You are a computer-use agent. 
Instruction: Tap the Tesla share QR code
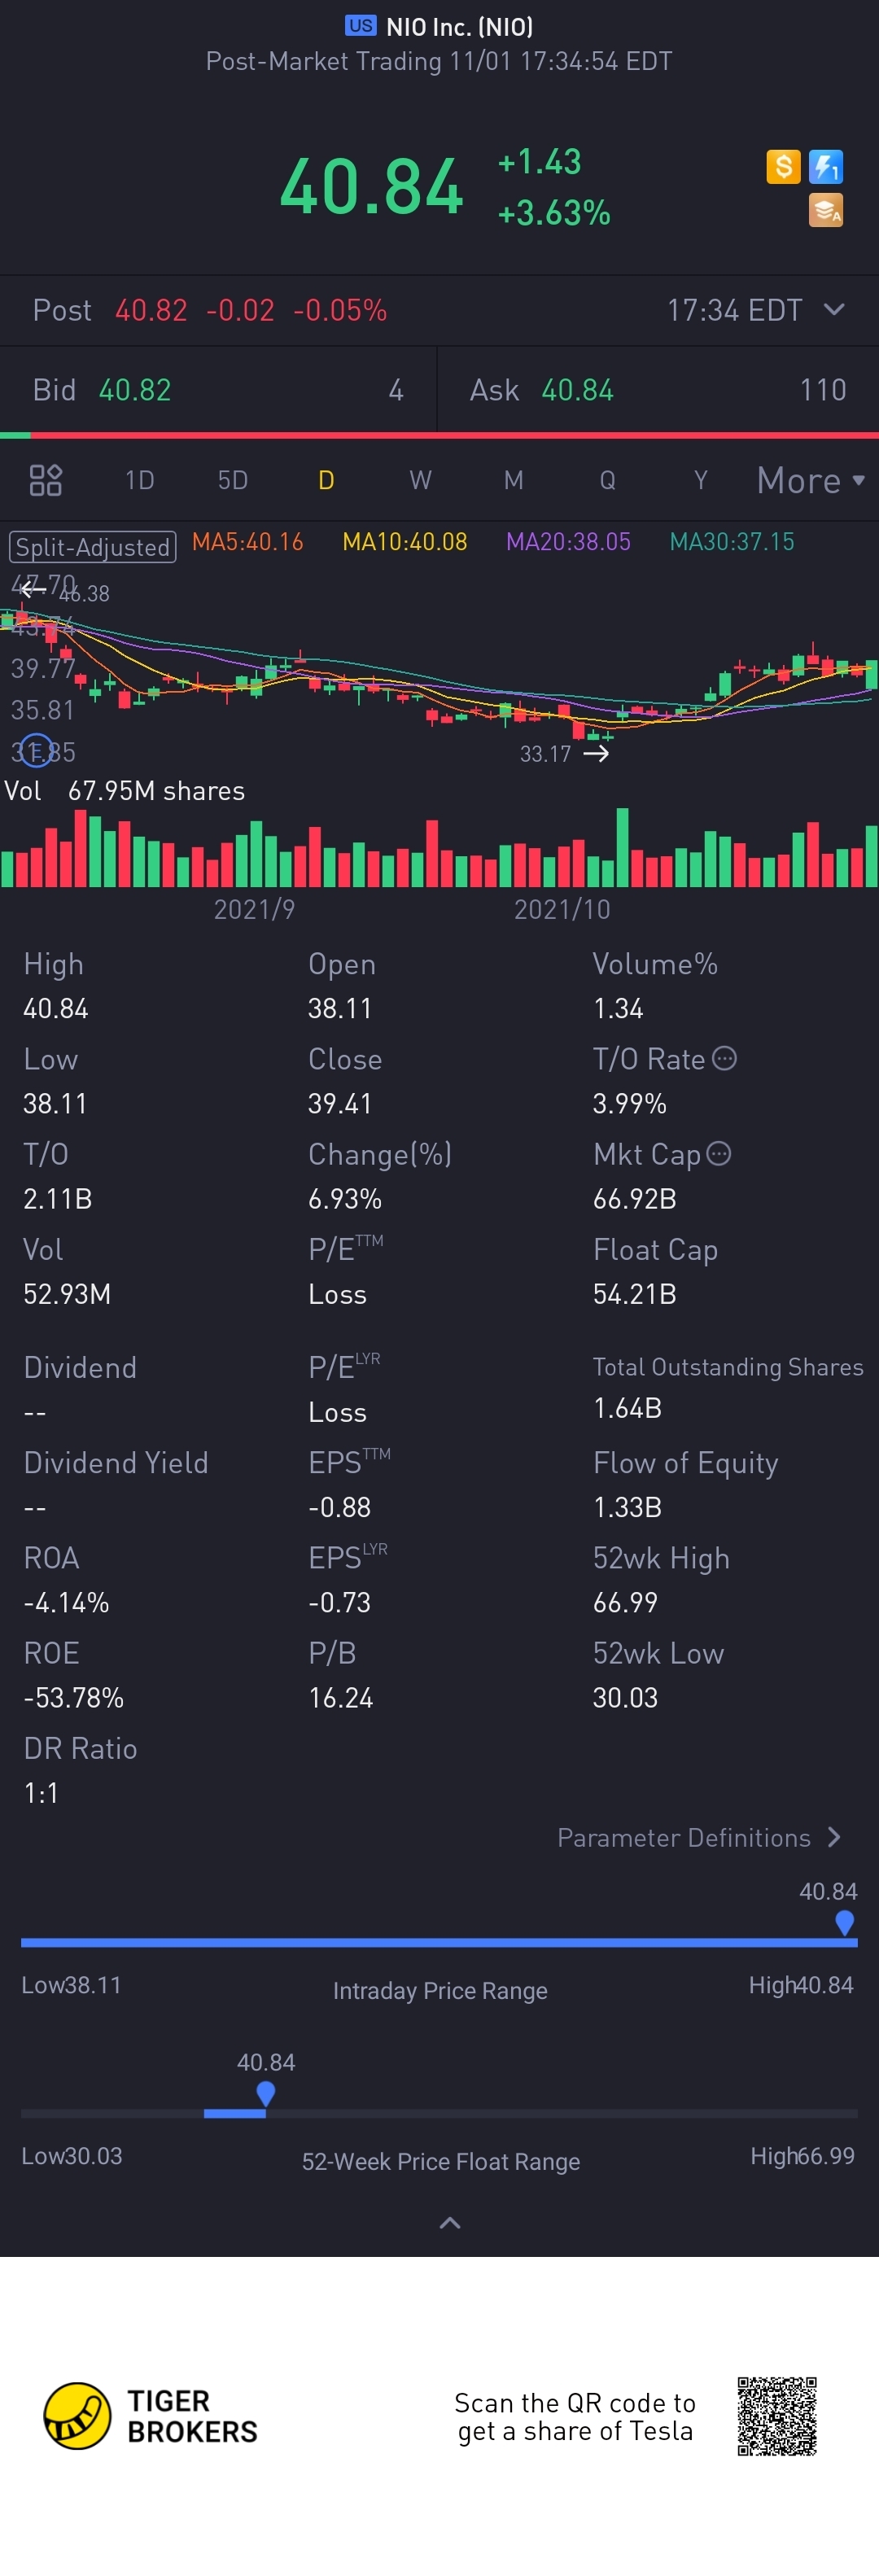coord(777,2416)
